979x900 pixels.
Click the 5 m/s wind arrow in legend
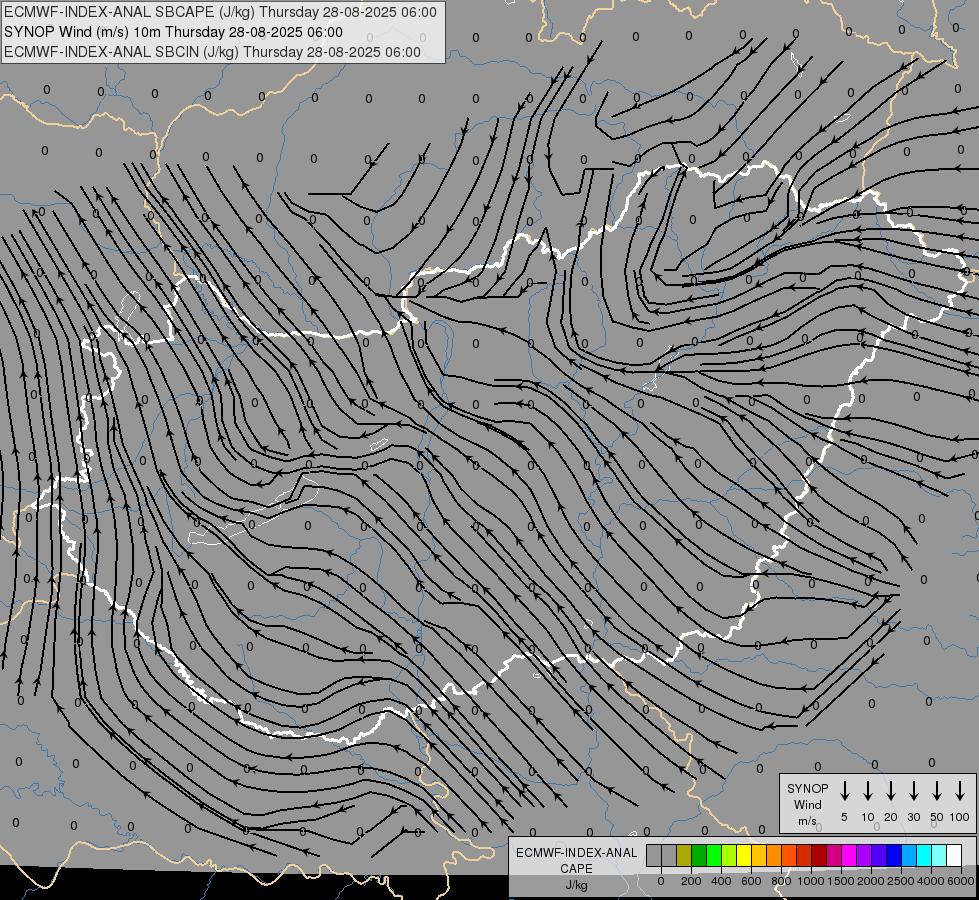tap(844, 791)
